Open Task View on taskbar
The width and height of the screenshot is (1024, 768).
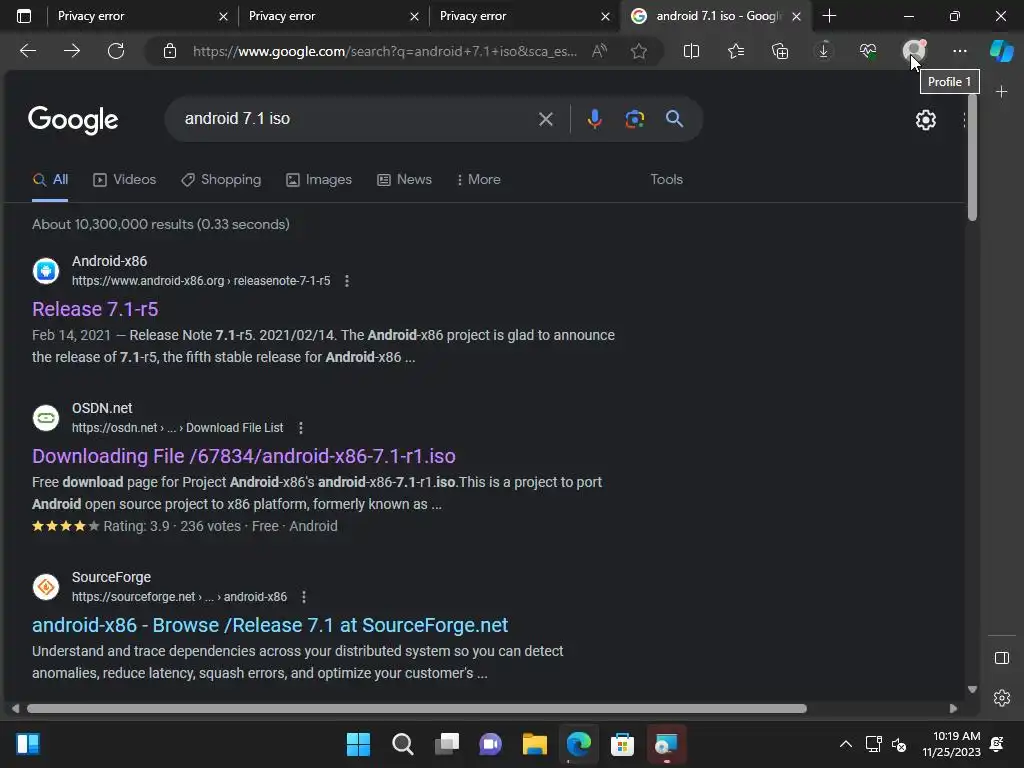[447, 744]
